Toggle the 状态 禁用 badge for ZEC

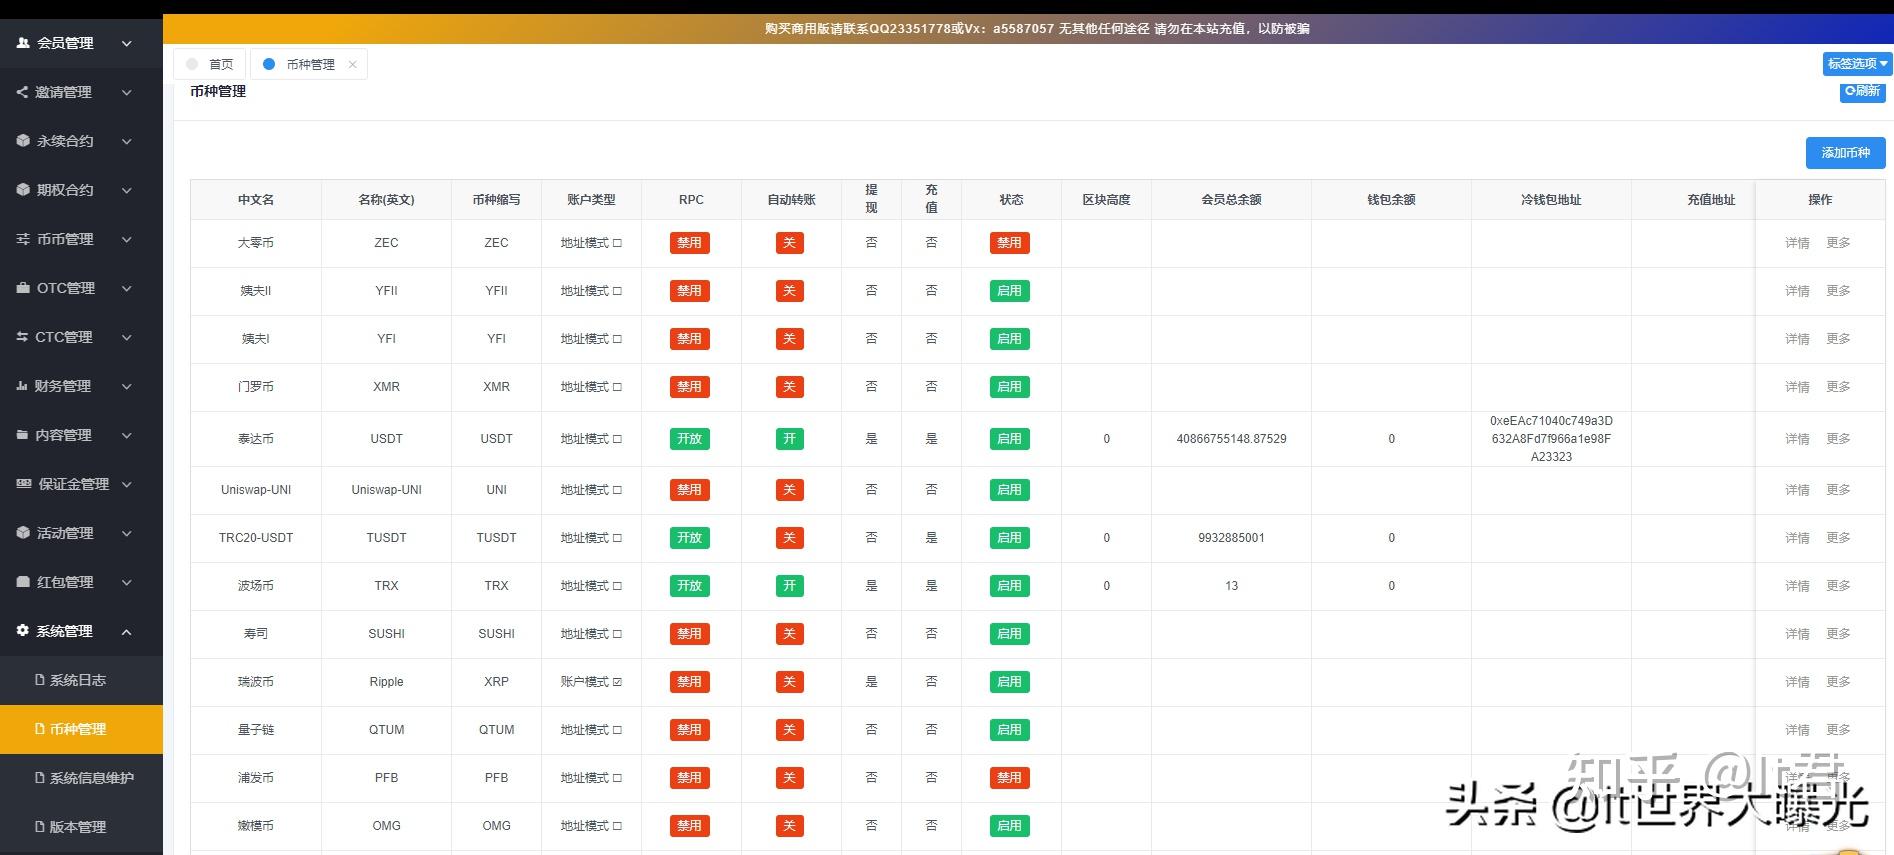coord(1010,243)
